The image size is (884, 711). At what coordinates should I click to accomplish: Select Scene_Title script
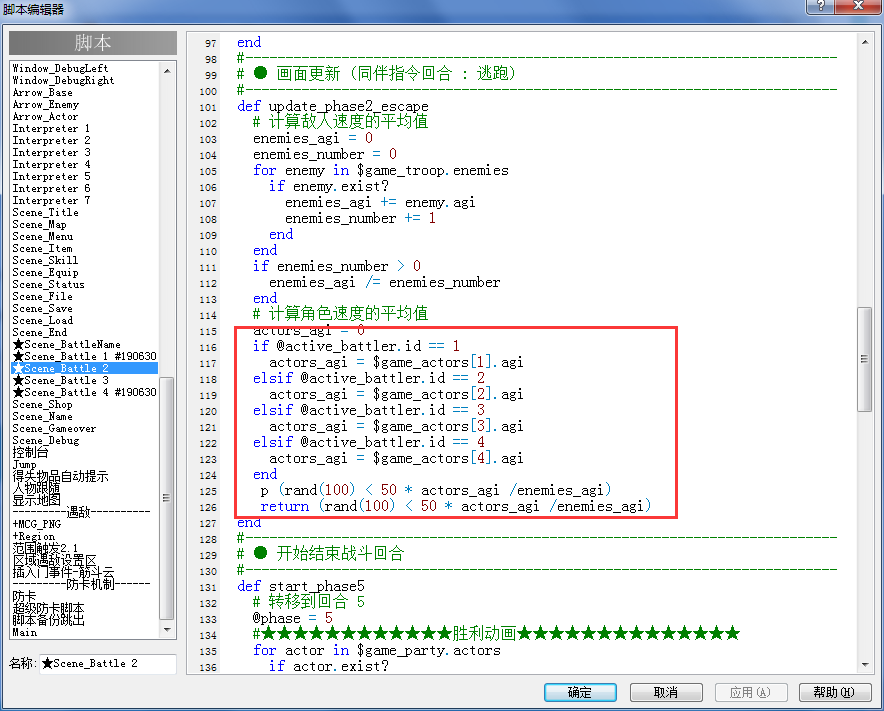46,213
